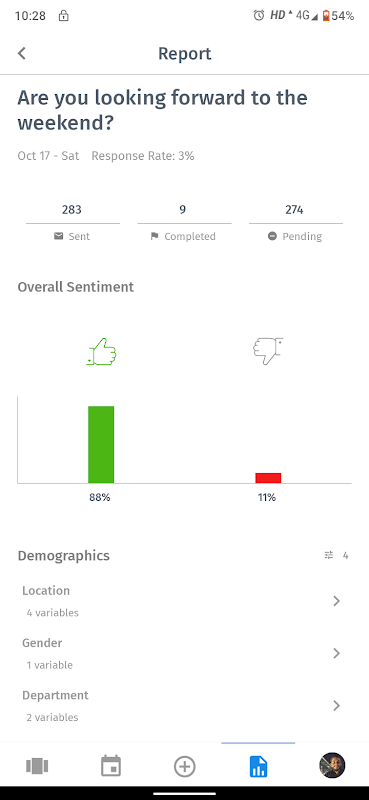Image resolution: width=369 pixels, height=800 pixels.
Task: View the 274 Pending count
Action: (294, 210)
